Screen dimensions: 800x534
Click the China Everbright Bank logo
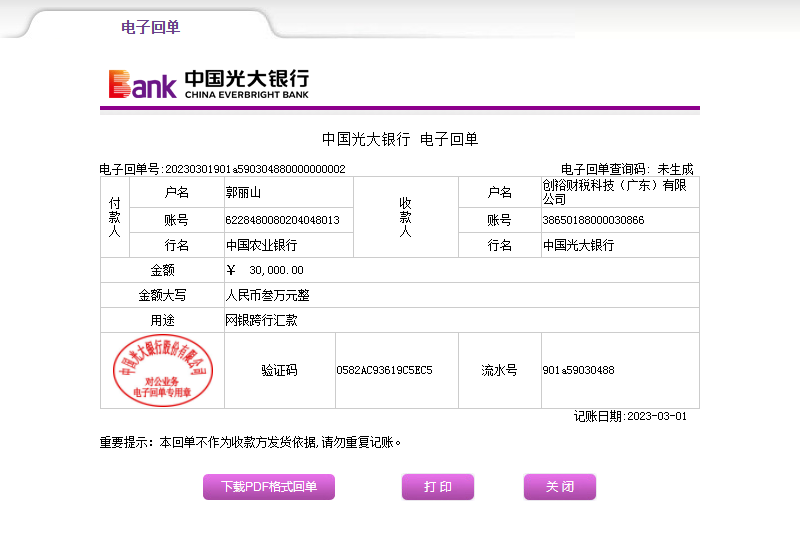[x=208, y=84]
